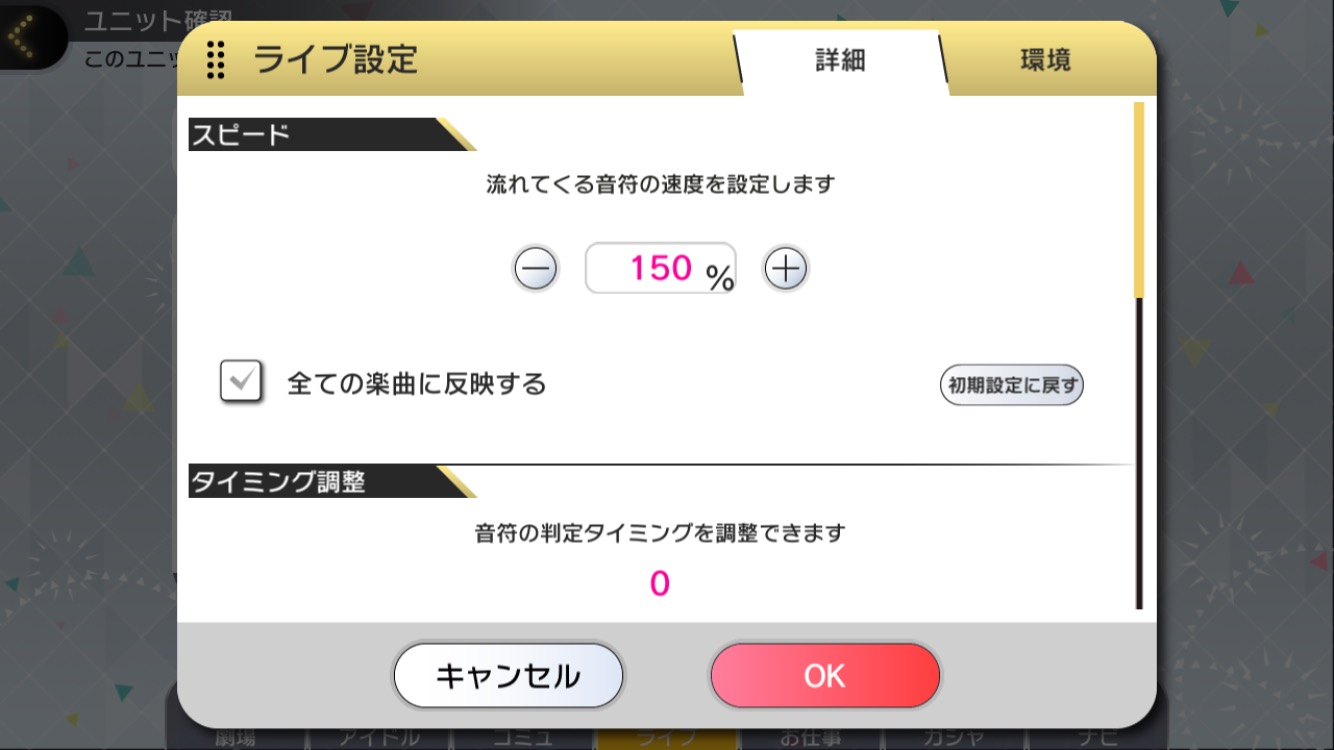Screen dimensions: 1334x750
Task: Toggle the 全ての楽曲に反映する checkbox
Action: point(241,382)
